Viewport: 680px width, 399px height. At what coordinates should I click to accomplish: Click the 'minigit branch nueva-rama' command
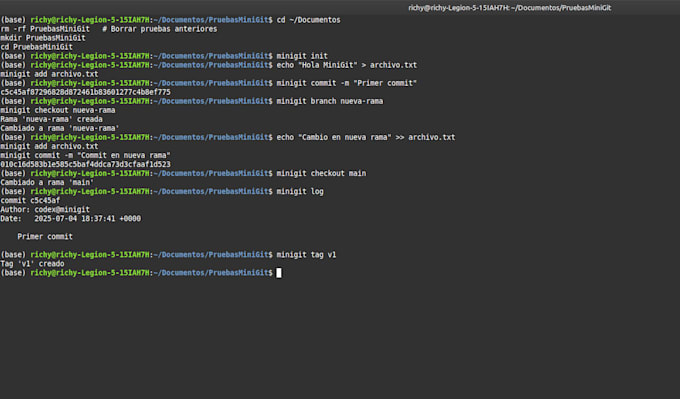tap(330, 101)
